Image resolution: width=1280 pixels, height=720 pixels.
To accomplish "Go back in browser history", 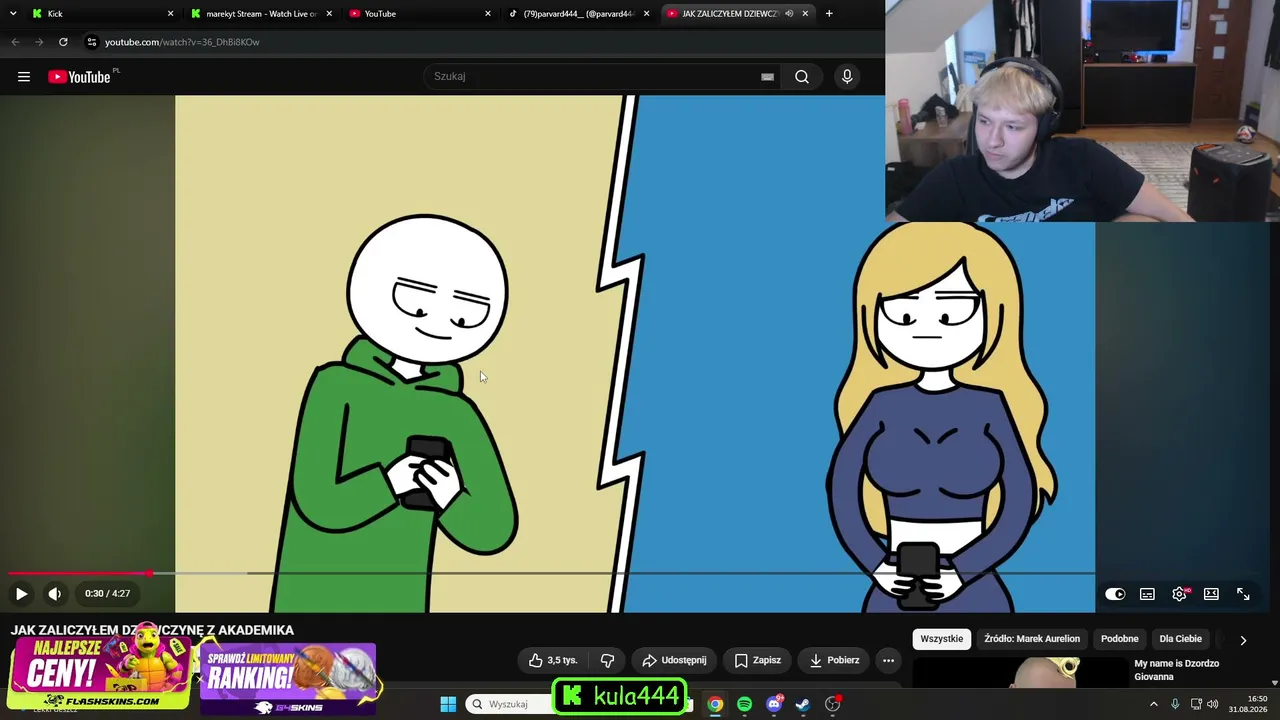I will tap(15, 42).
